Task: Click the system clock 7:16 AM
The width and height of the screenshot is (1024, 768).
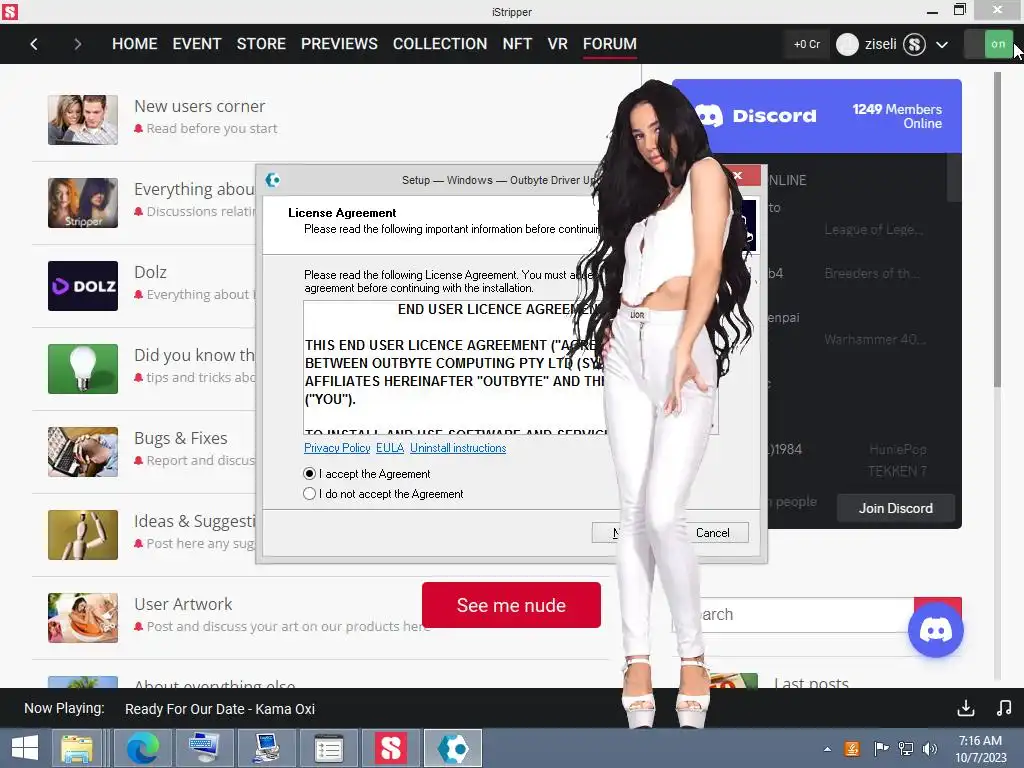Action: (980, 741)
